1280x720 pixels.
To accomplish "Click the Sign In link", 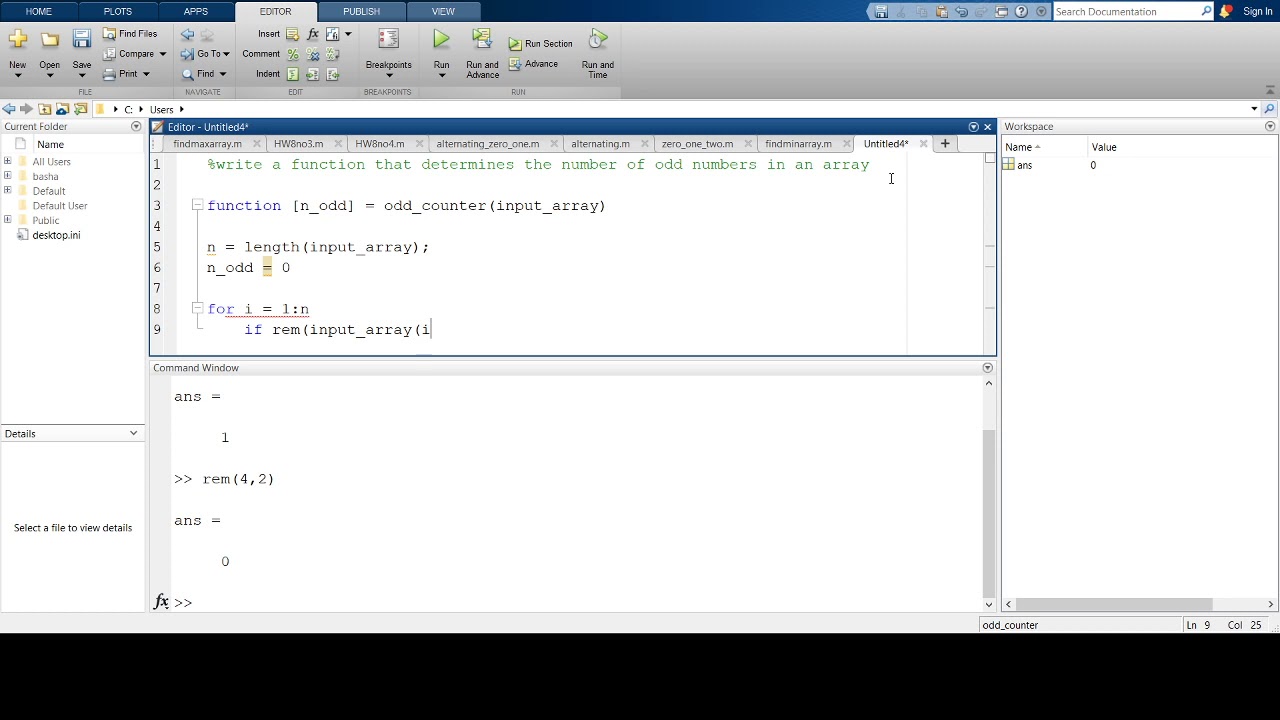I will [x=1257, y=12].
